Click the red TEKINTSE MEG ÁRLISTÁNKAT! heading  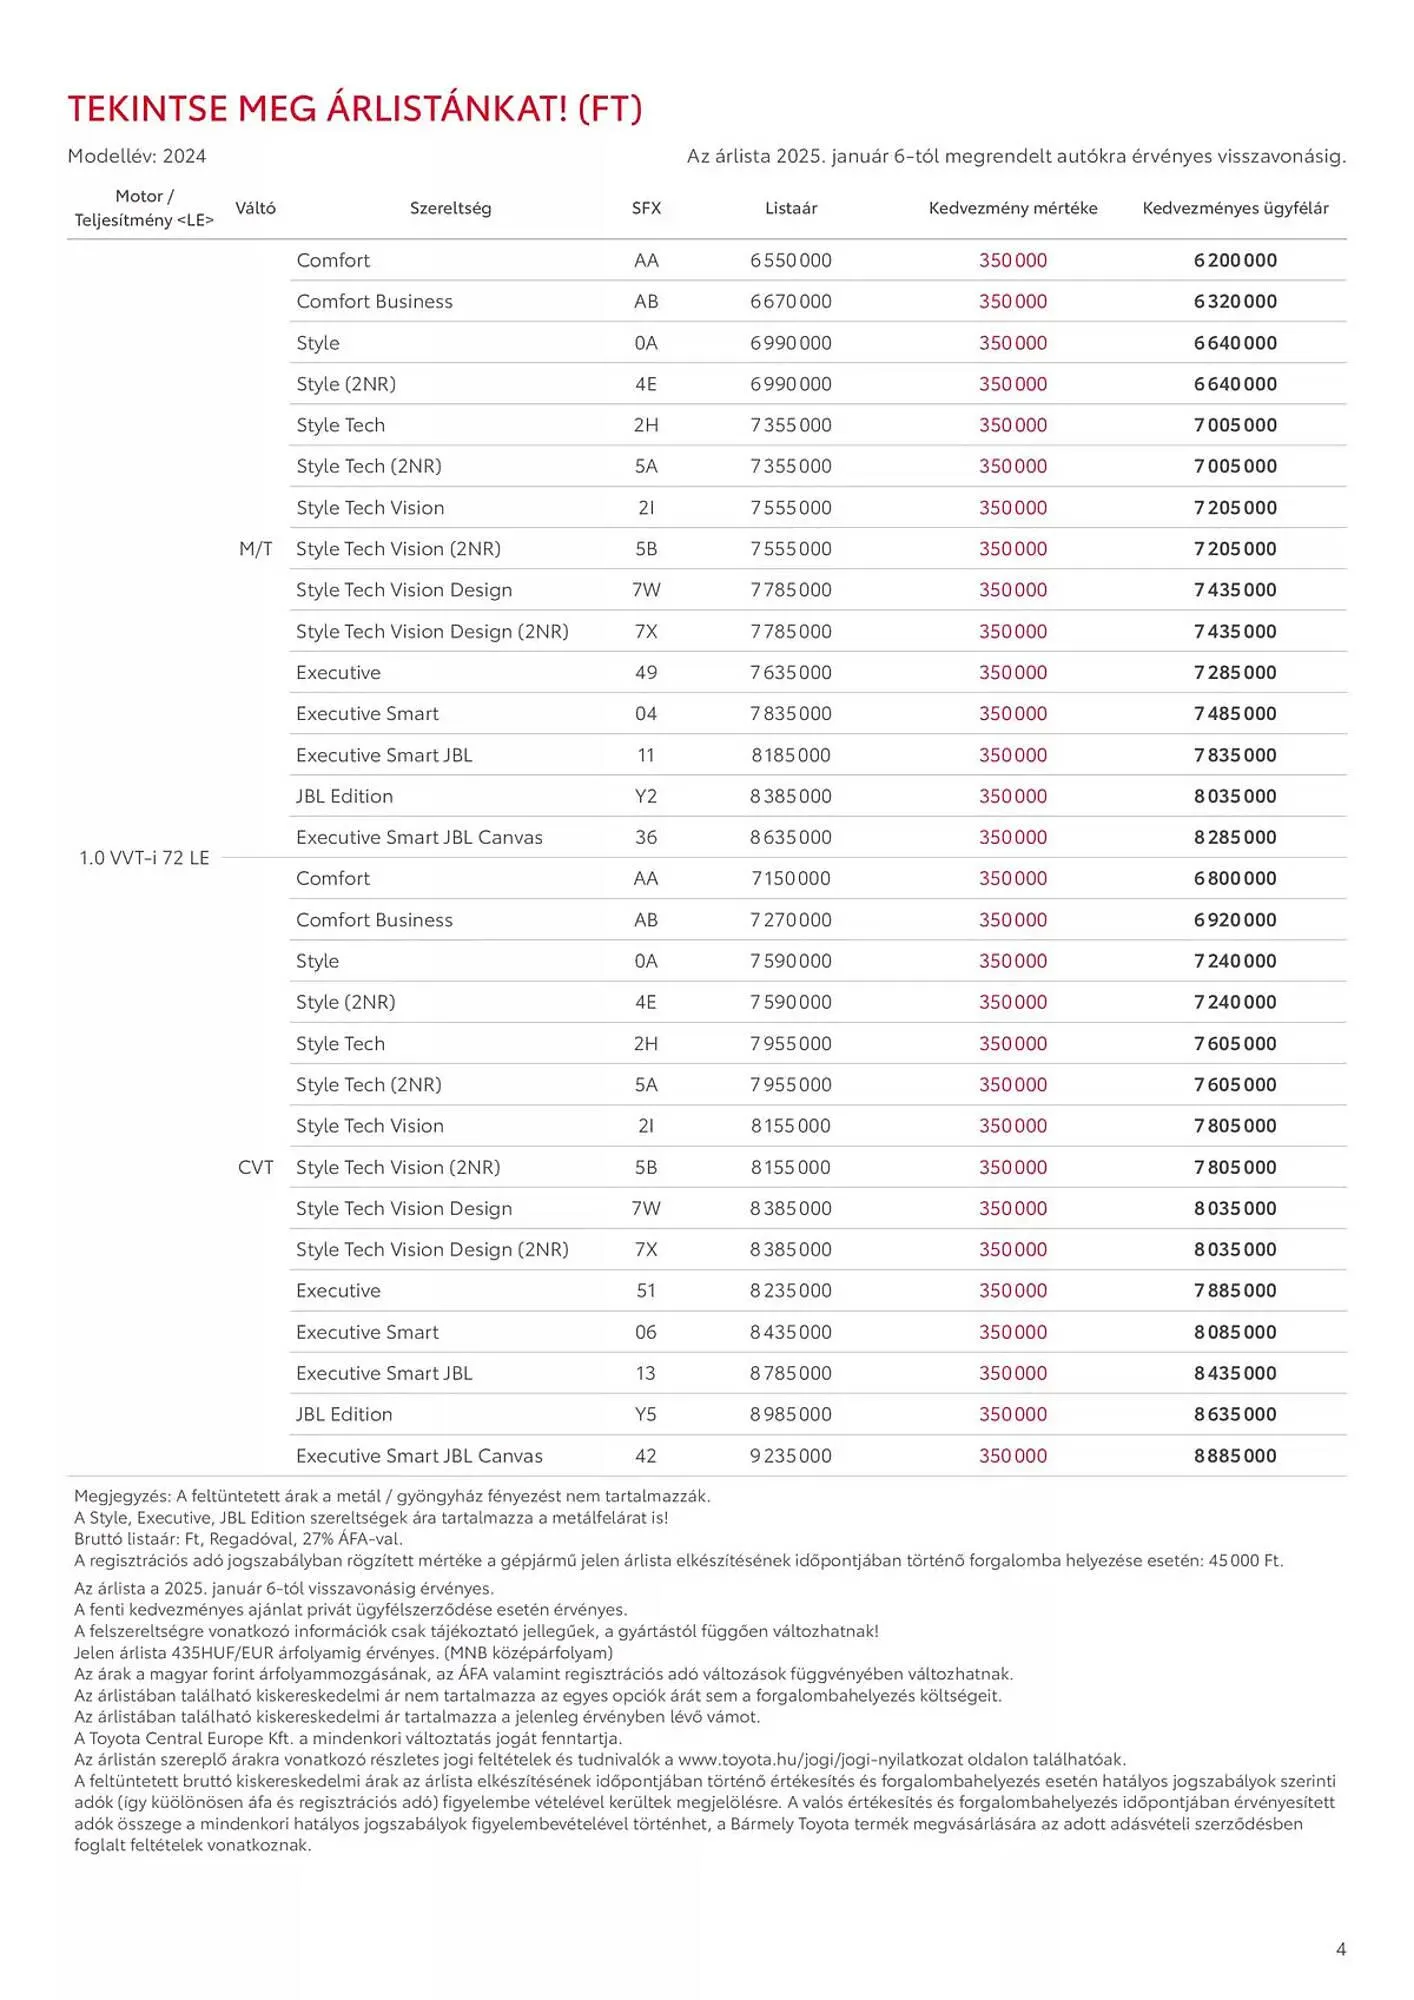pyautogui.click(x=355, y=109)
